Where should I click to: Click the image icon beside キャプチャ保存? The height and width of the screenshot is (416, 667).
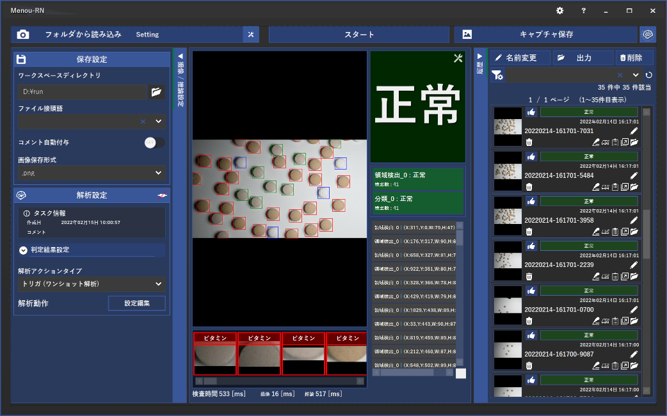[x=467, y=34]
